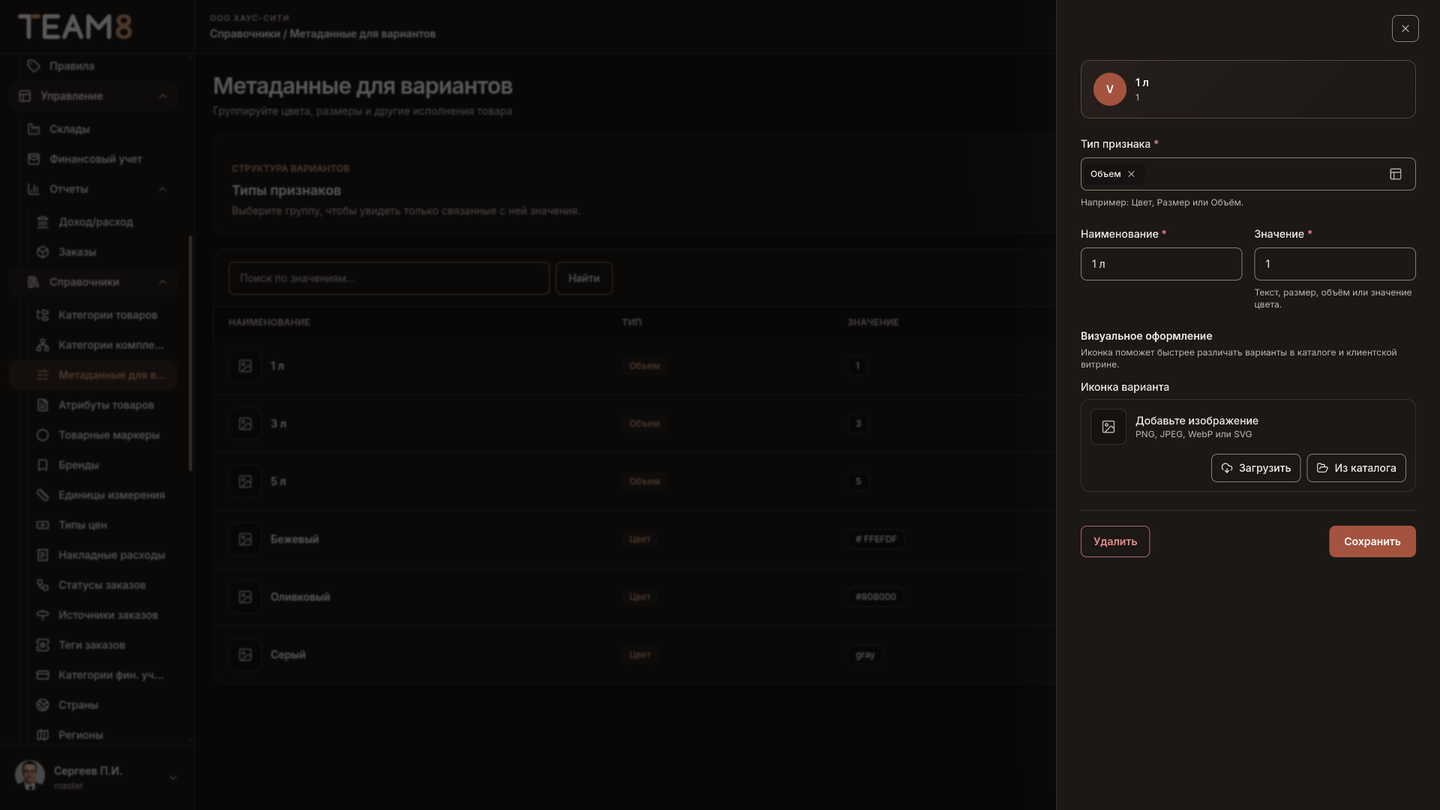Click the Категории комплектов icon in sidebar
This screenshot has width=1440, height=810.
43,345
